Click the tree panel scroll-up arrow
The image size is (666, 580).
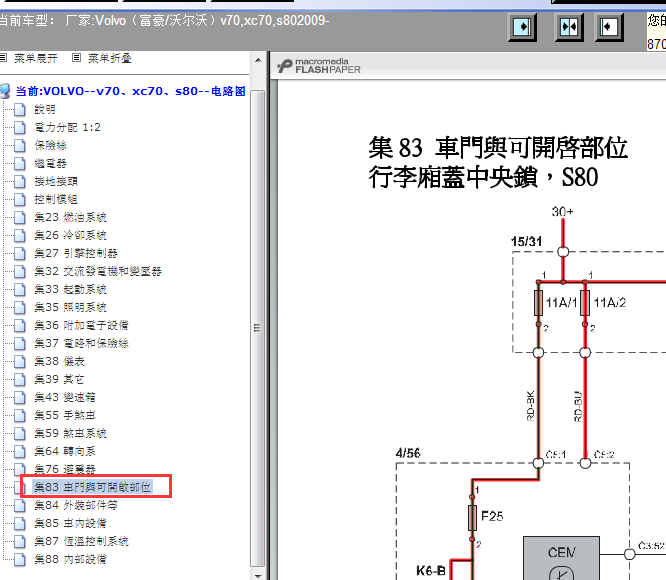(258, 60)
